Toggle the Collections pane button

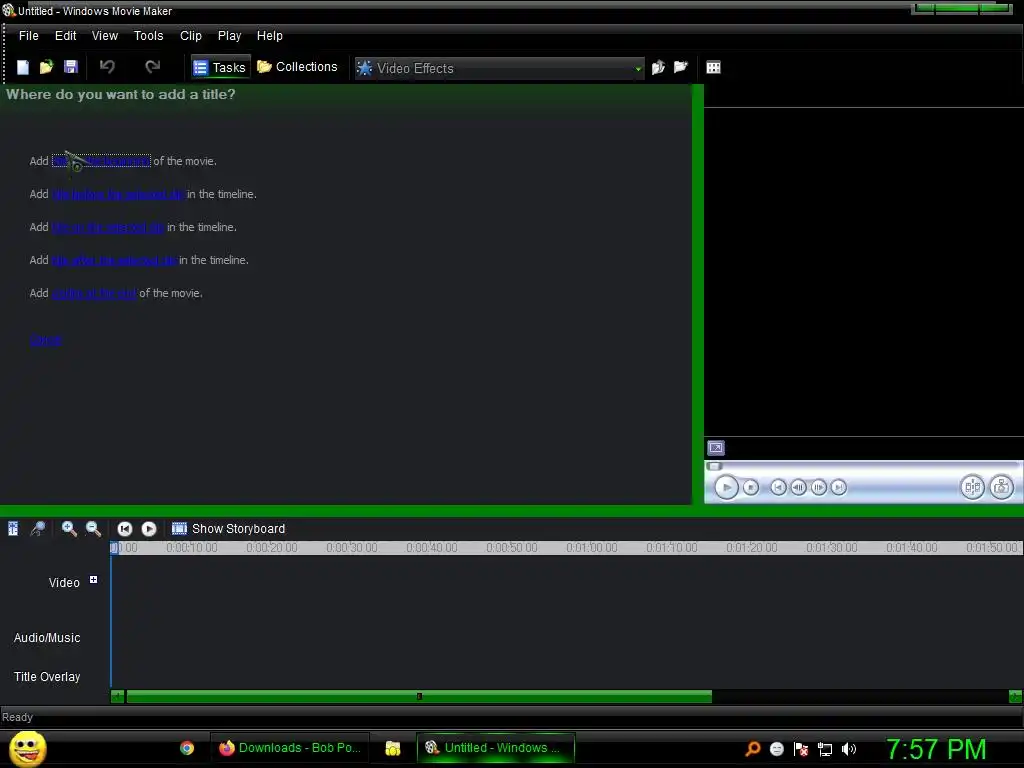pos(298,67)
